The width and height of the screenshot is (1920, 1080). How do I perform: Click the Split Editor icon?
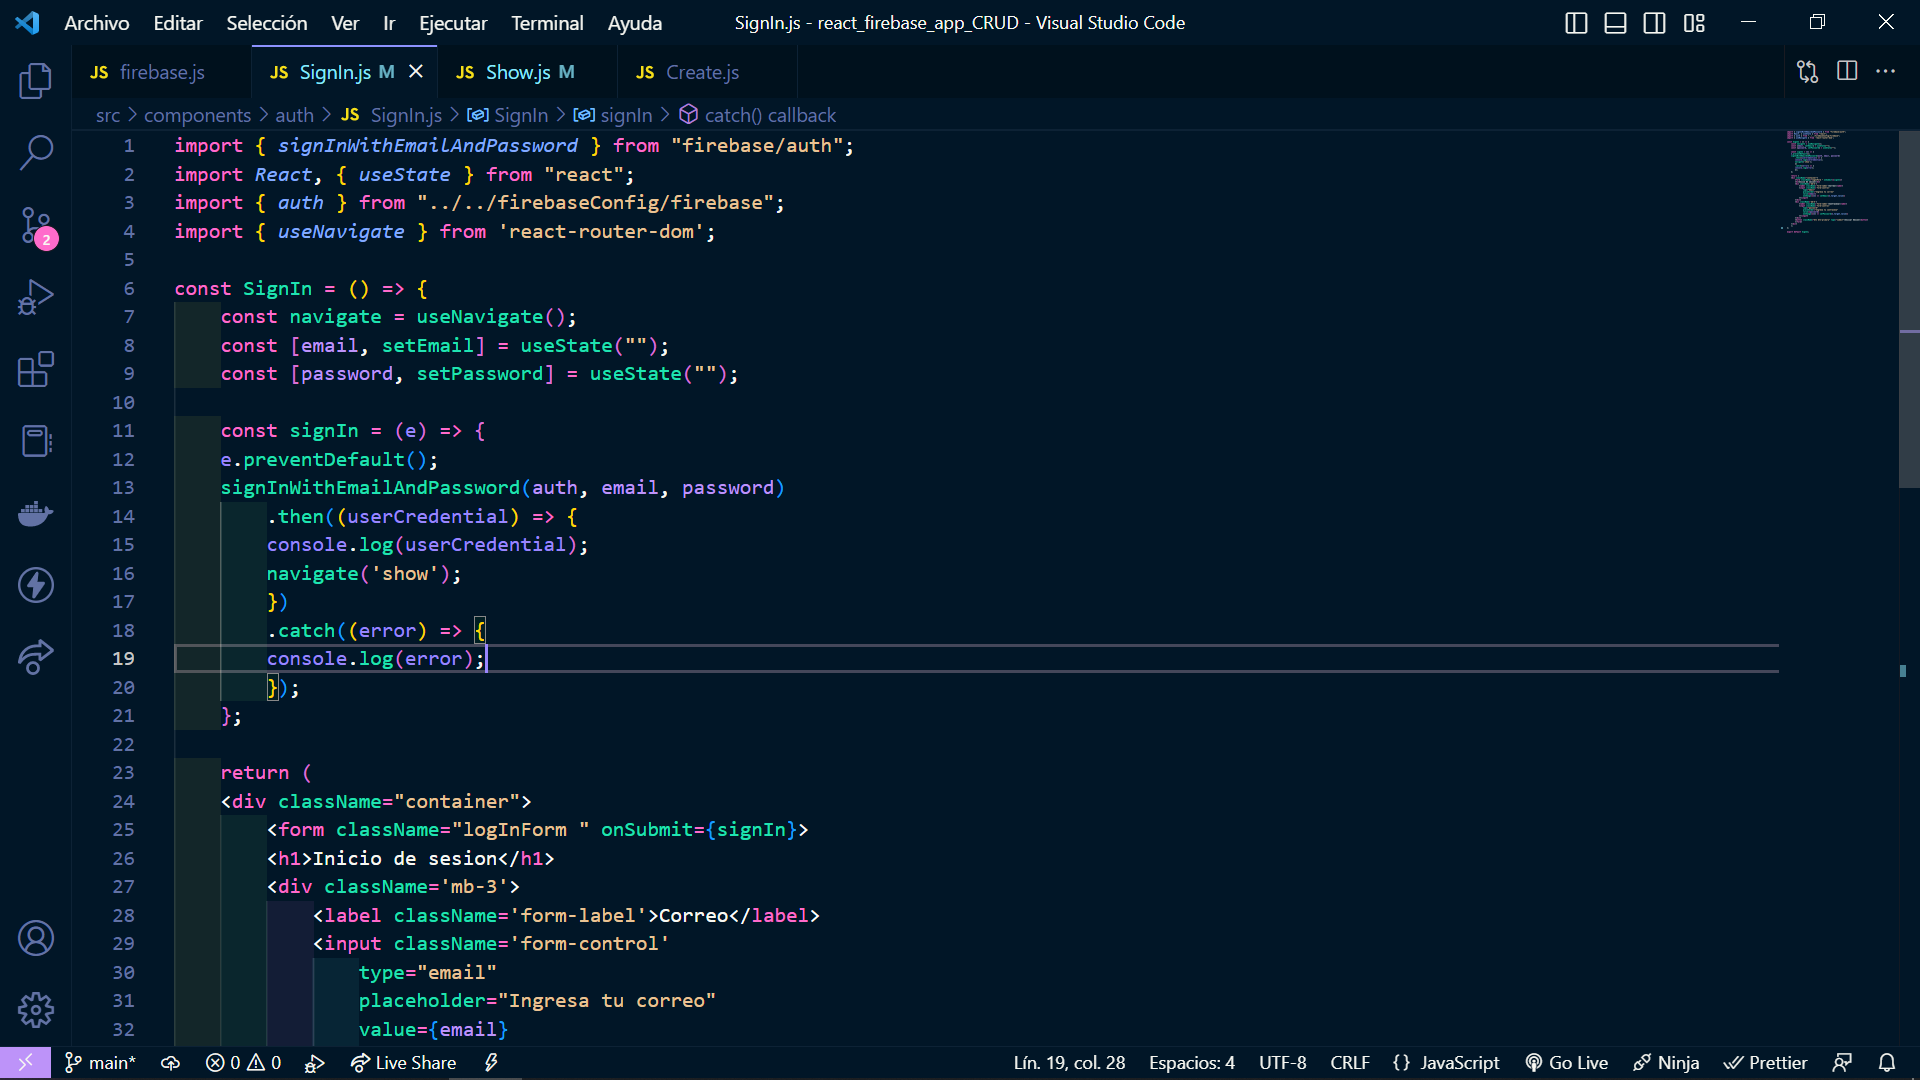(1846, 71)
